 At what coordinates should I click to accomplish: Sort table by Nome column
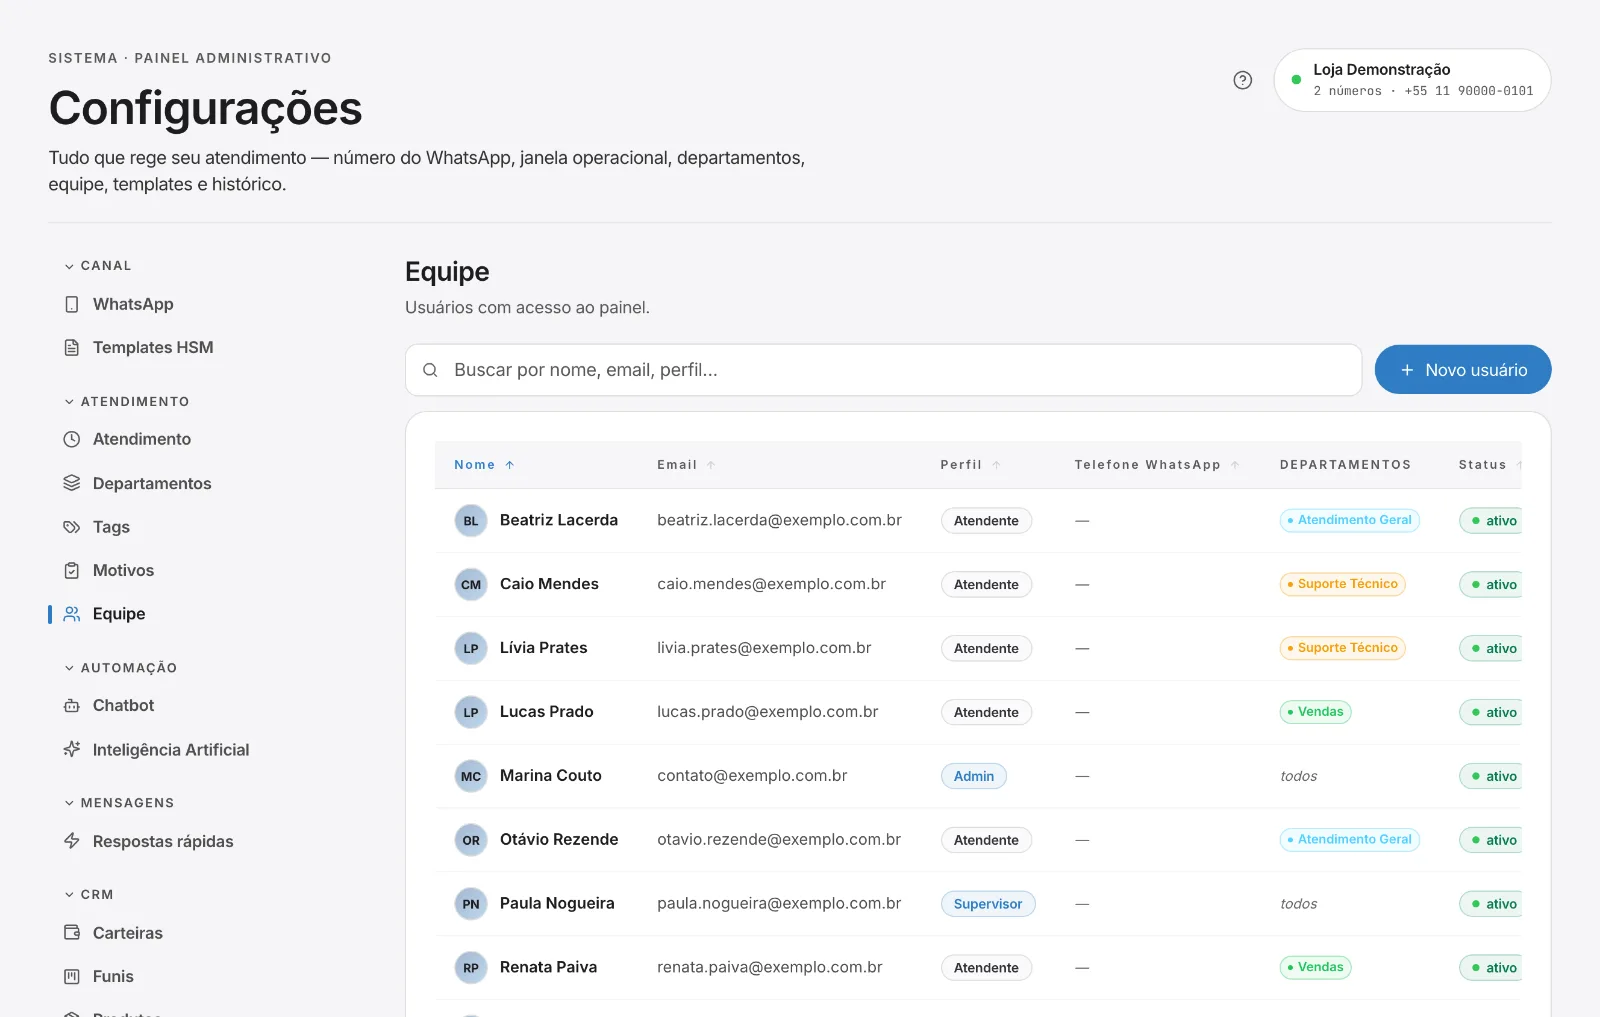(484, 465)
